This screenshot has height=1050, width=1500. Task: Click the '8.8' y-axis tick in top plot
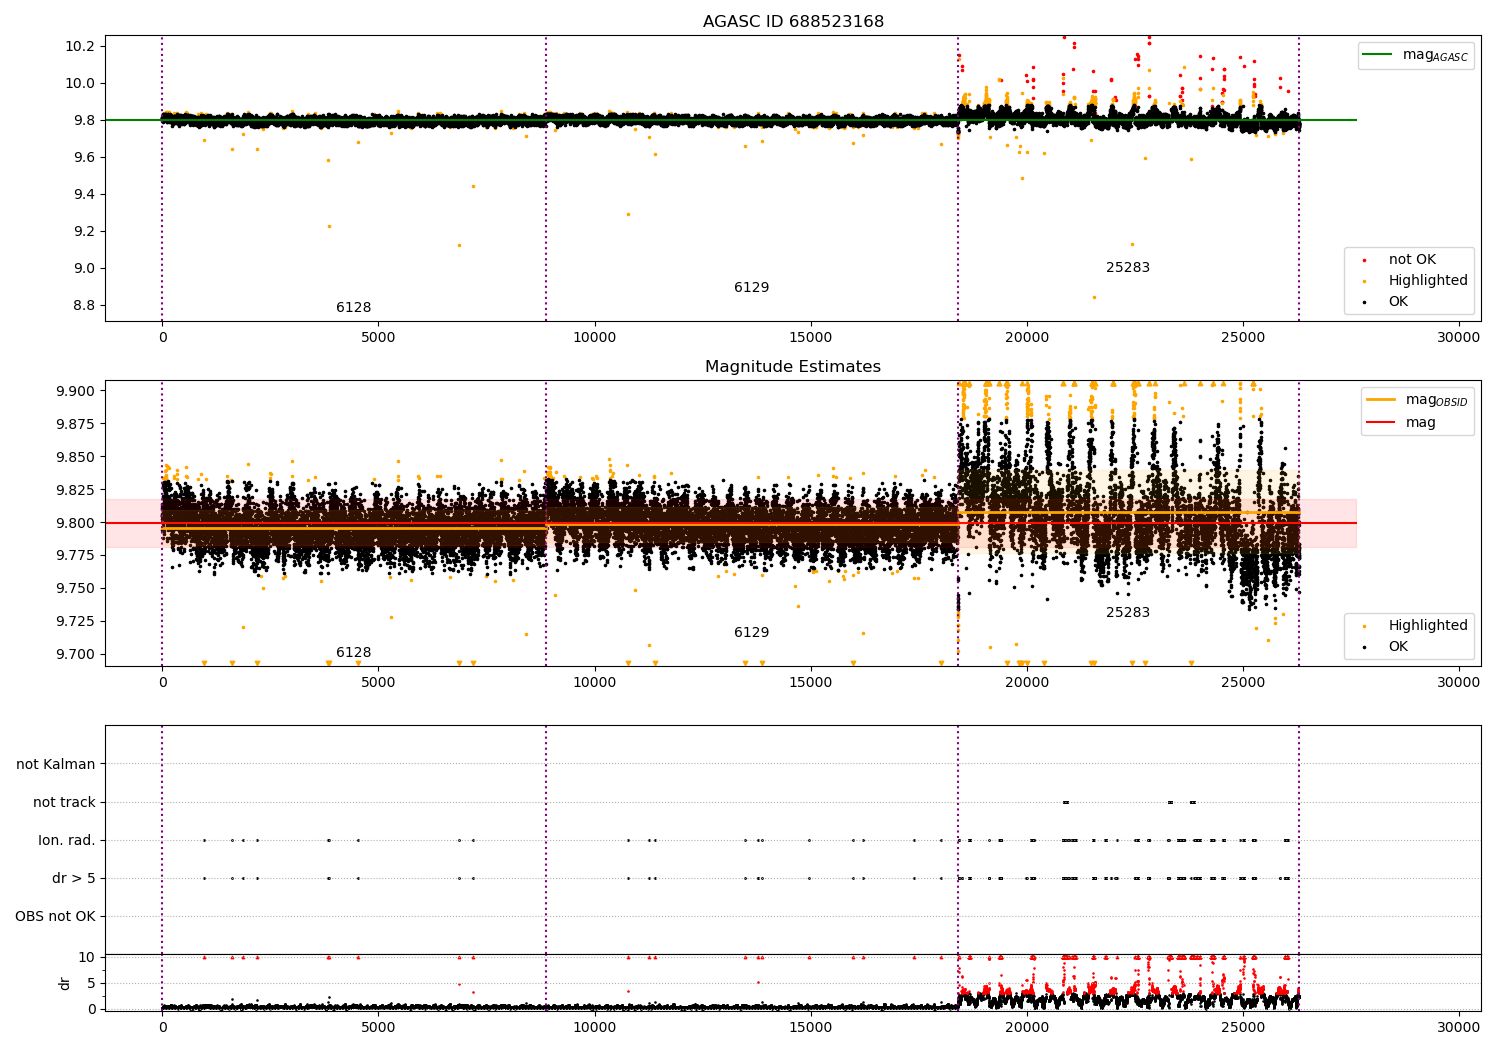(x=83, y=306)
